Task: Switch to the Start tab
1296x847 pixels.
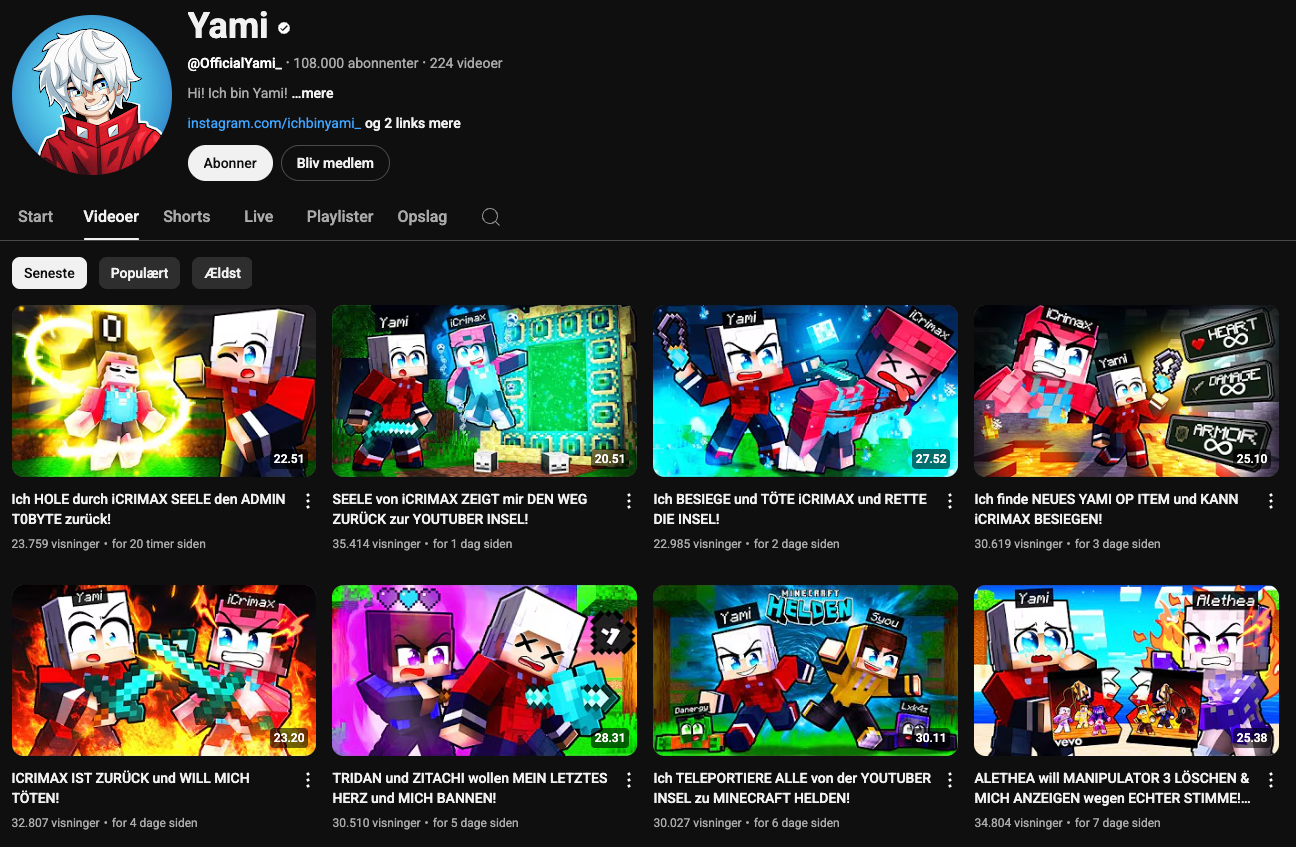Action: [x=35, y=216]
